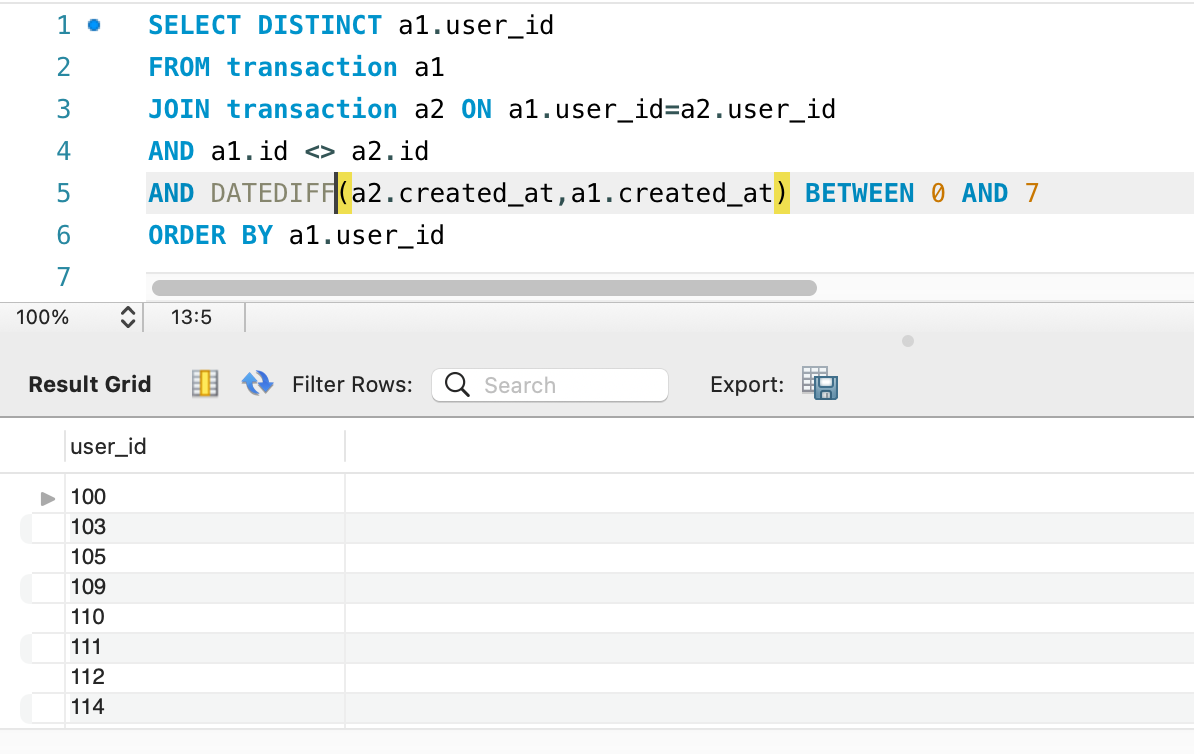Viewport: 1194px width, 754px height.
Task: Click the row pointer arrow beside 100
Action: click(x=47, y=498)
